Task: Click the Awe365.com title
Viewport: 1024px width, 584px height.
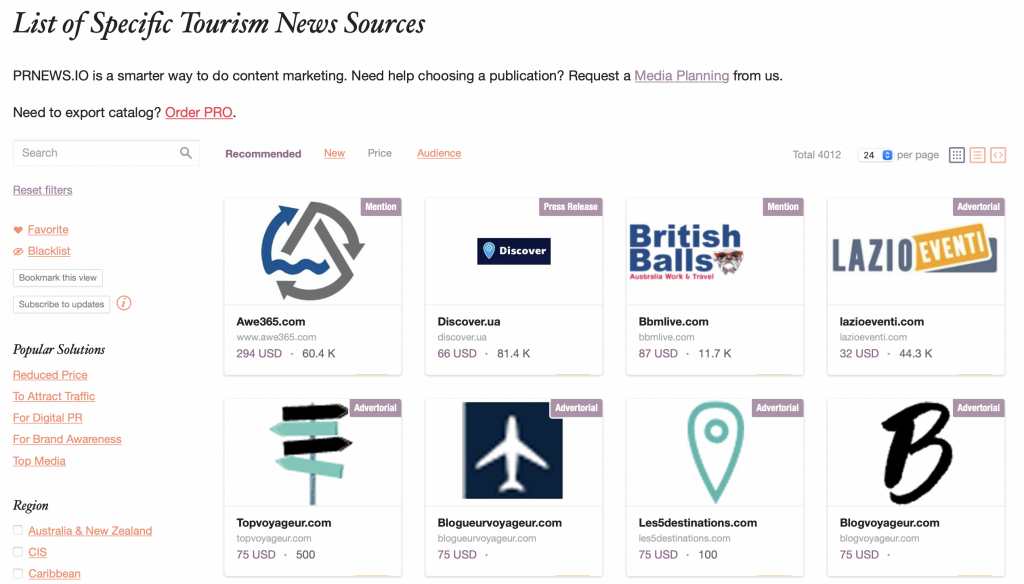Action: [270, 321]
